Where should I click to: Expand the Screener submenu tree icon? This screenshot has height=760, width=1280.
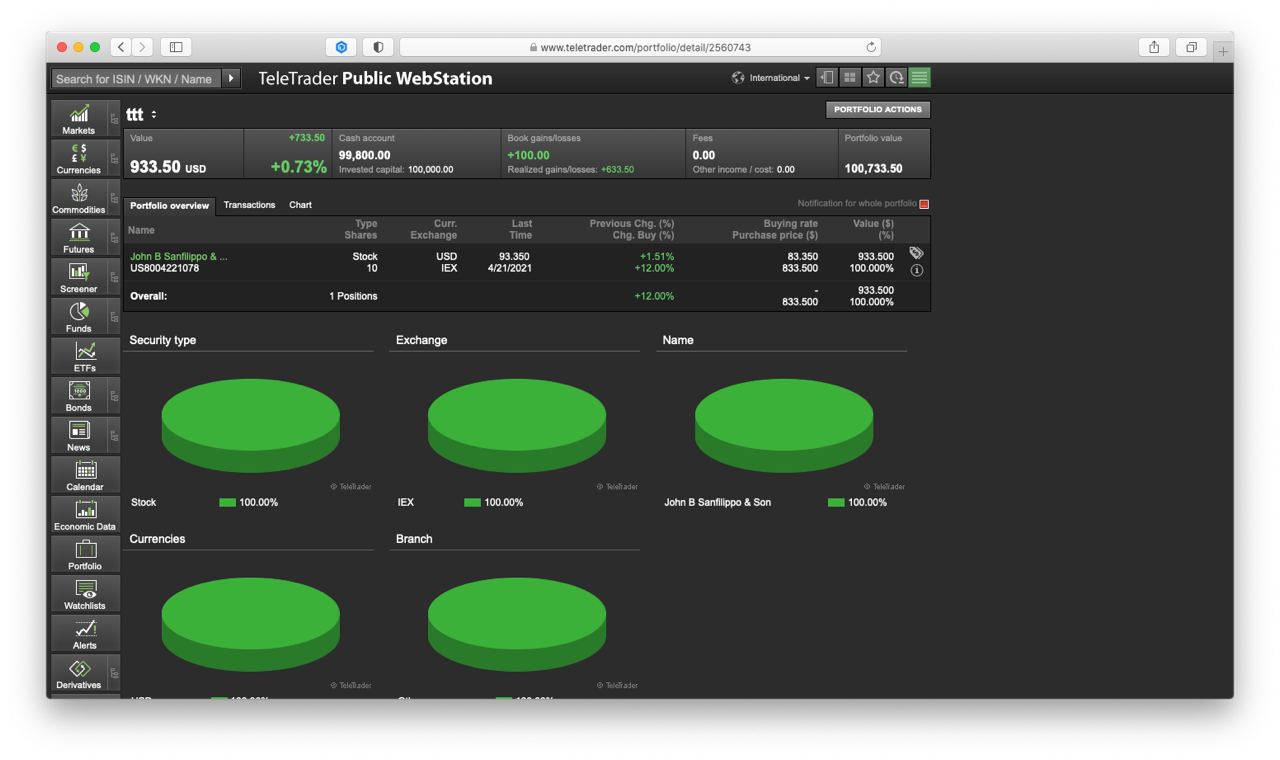coord(114,277)
